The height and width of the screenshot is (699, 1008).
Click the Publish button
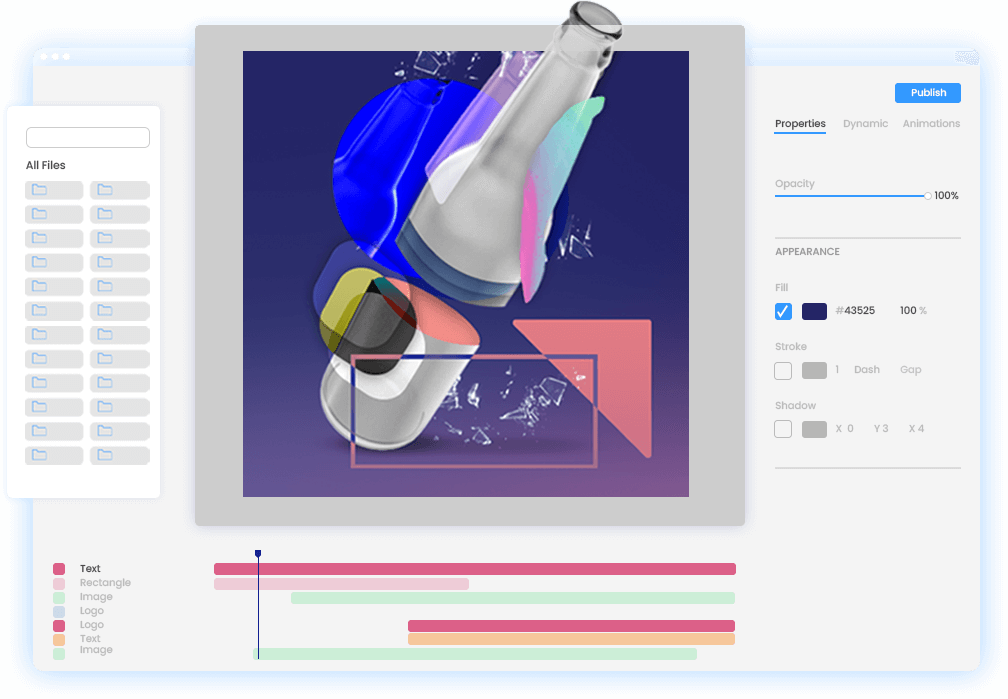coord(928,93)
